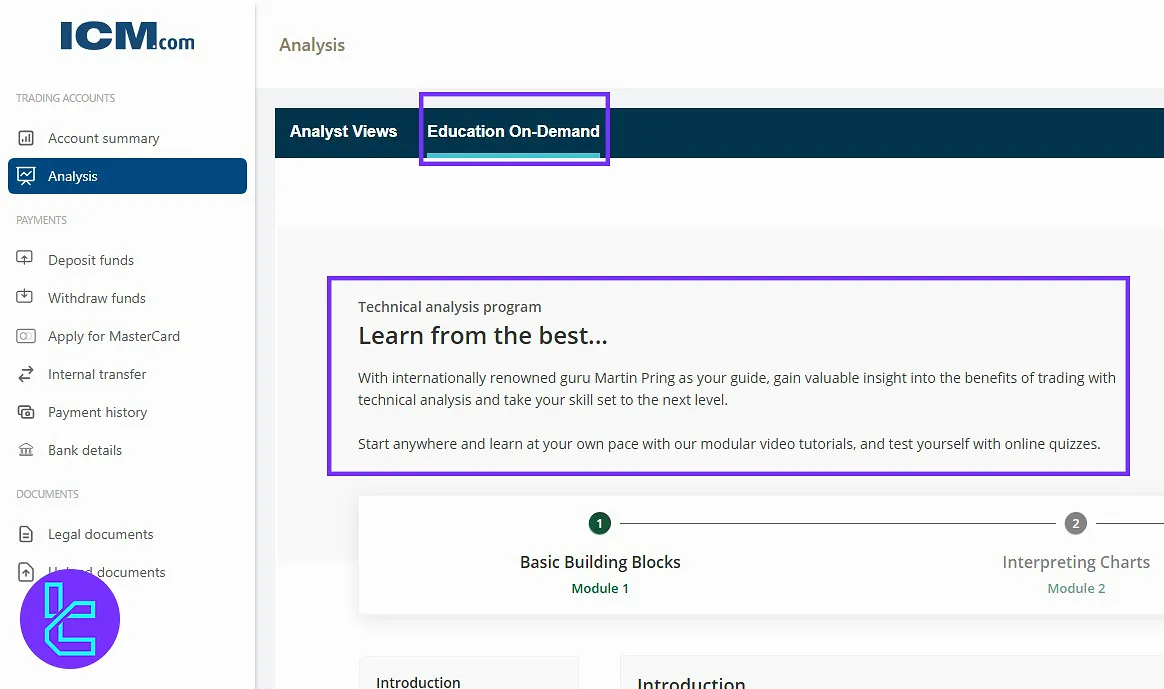Click the Payment history icon
This screenshot has height=689, width=1164.
pyautogui.click(x=26, y=412)
